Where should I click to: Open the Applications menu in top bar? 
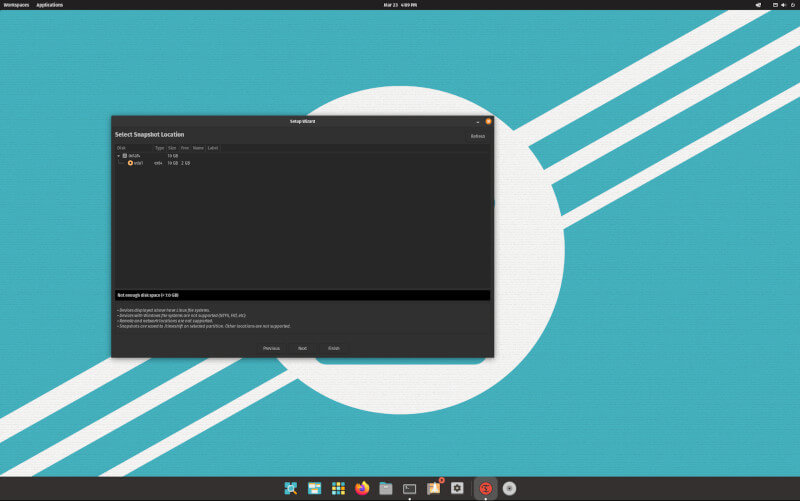[x=50, y=5]
